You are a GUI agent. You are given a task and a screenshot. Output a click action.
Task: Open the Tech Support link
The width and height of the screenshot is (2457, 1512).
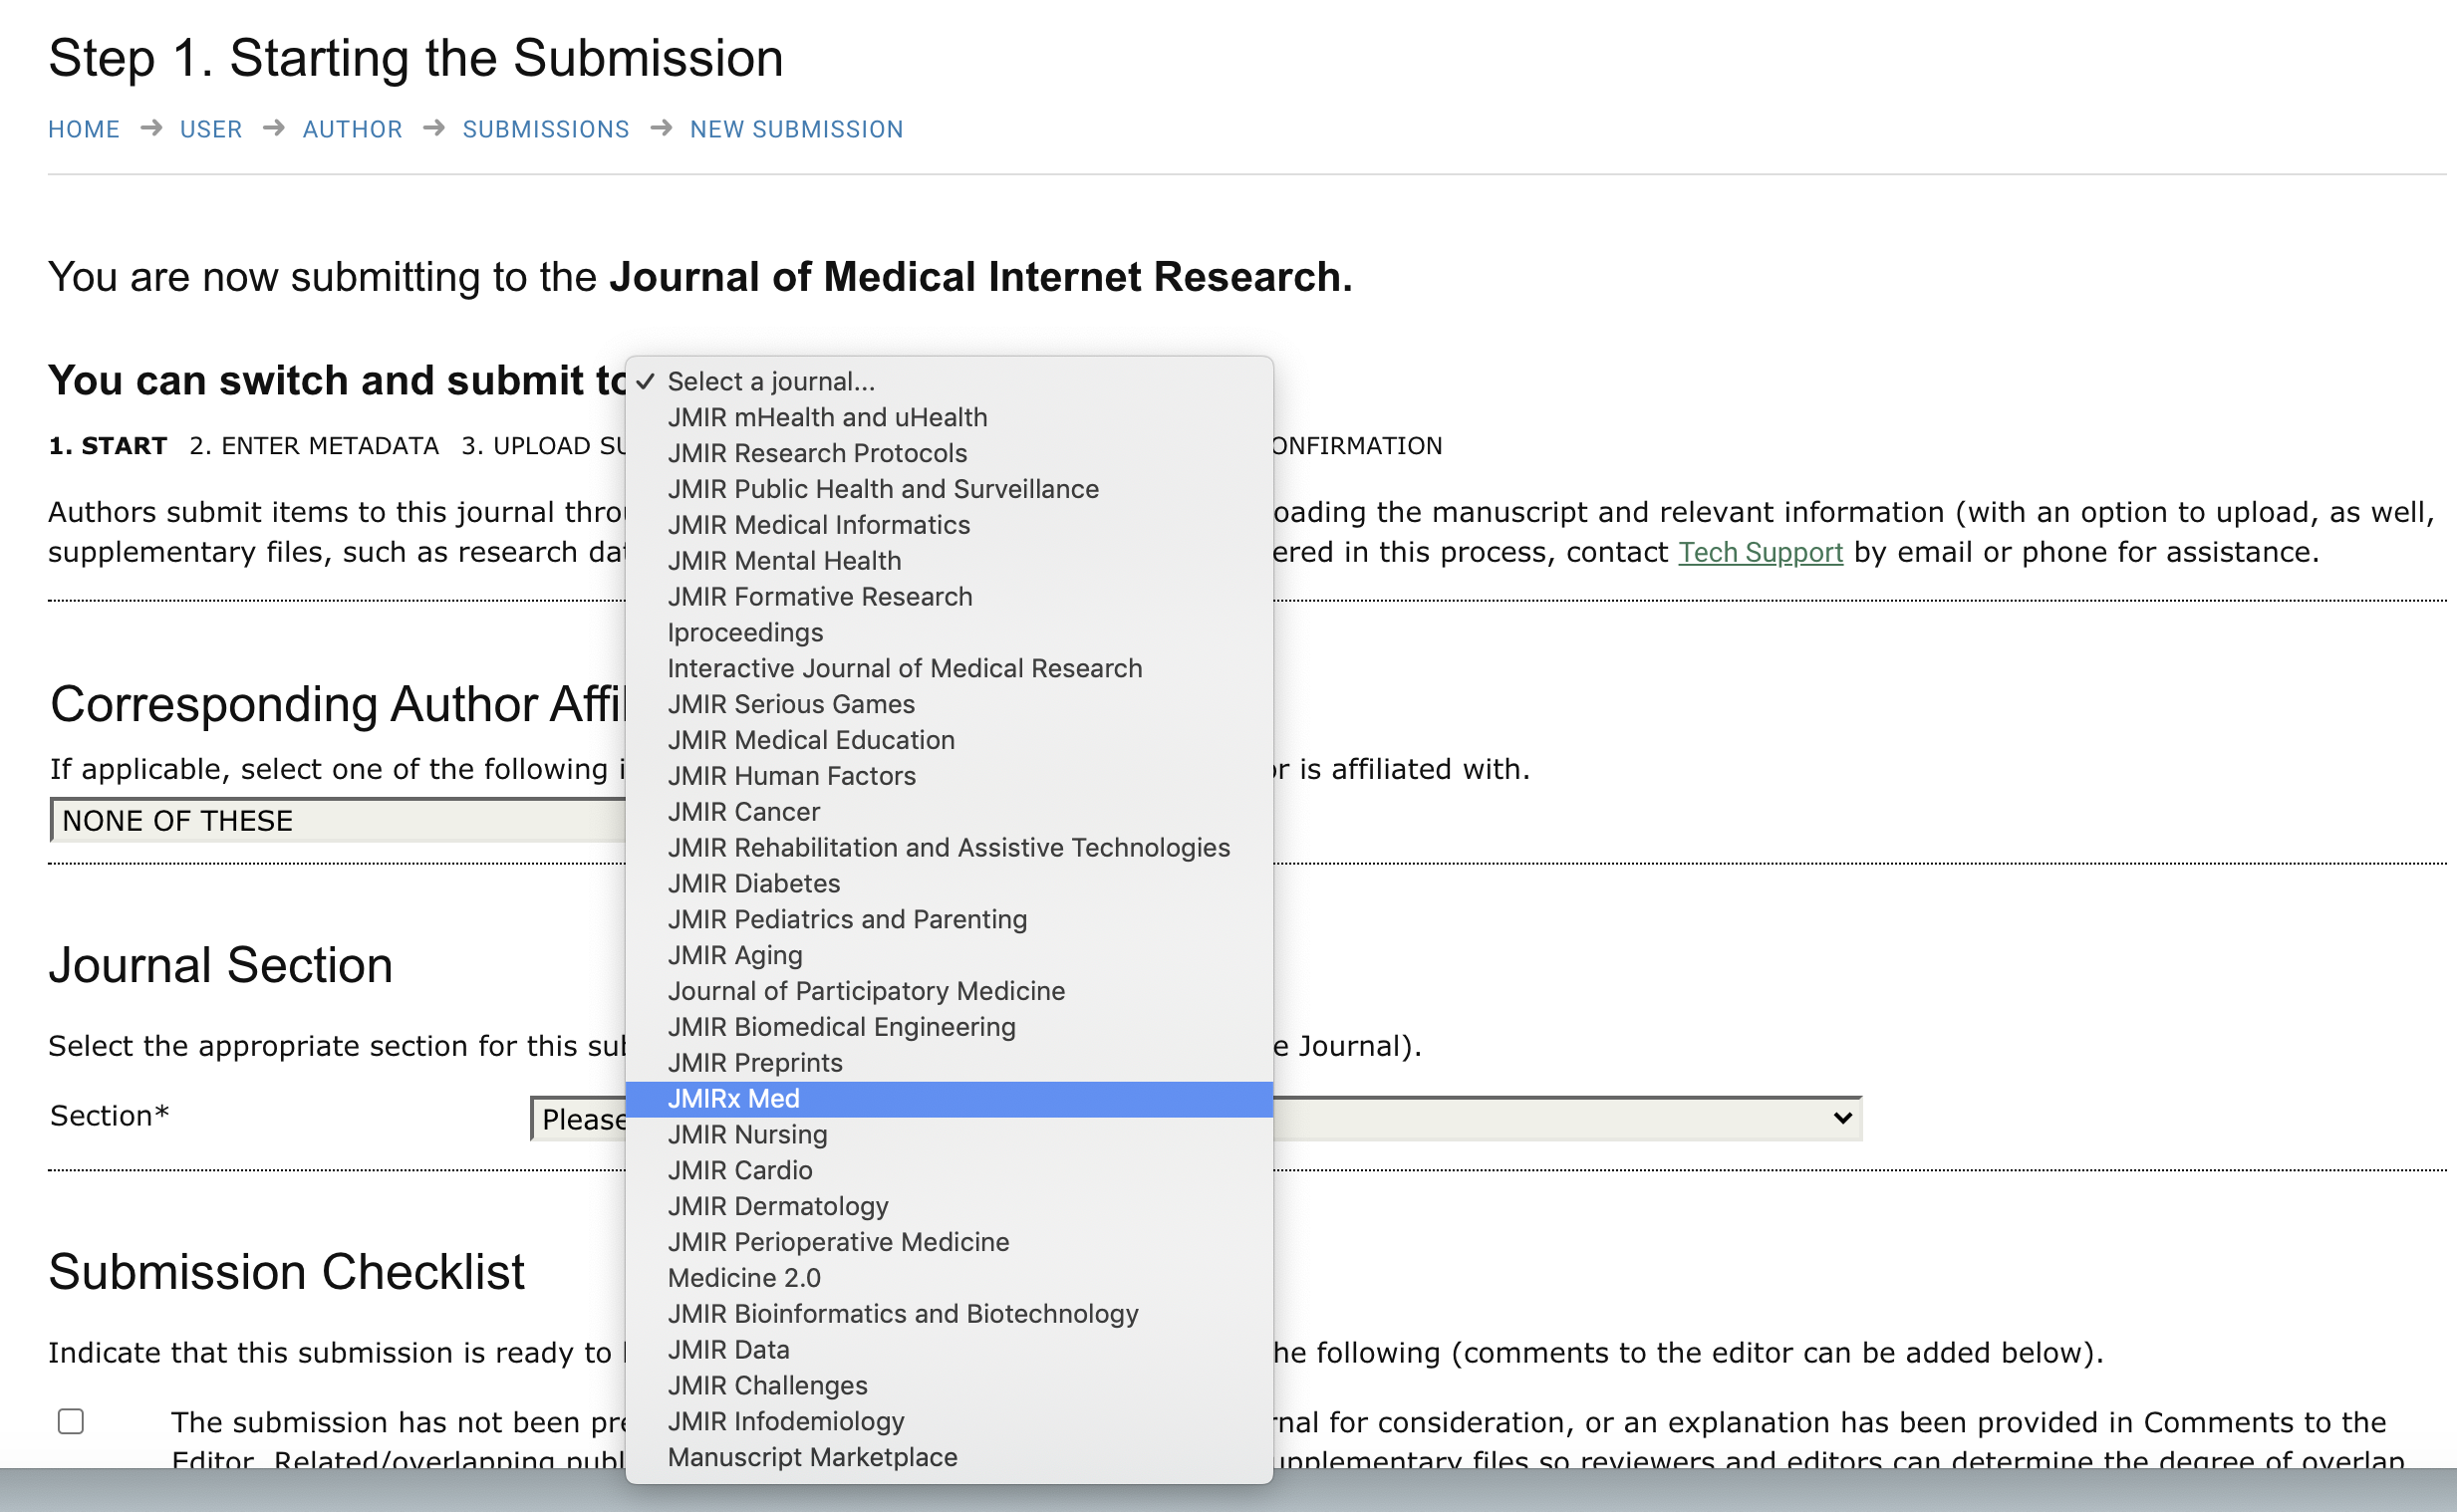[x=1759, y=552]
